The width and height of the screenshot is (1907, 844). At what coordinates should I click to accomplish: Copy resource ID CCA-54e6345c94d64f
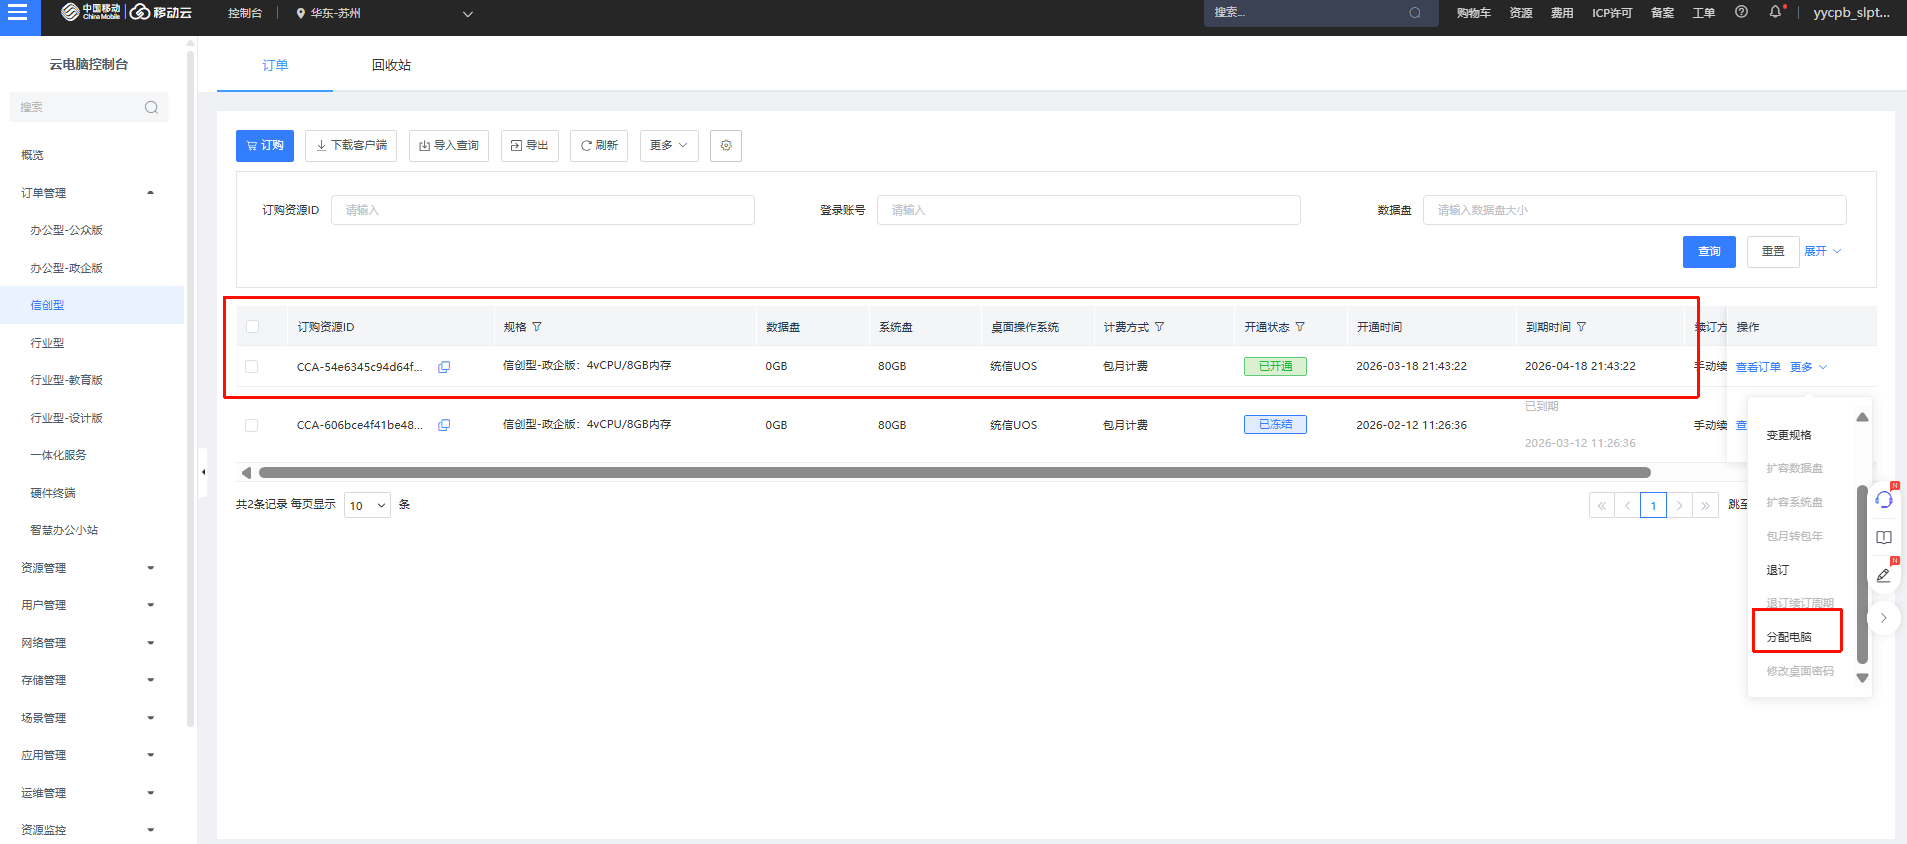tap(444, 367)
